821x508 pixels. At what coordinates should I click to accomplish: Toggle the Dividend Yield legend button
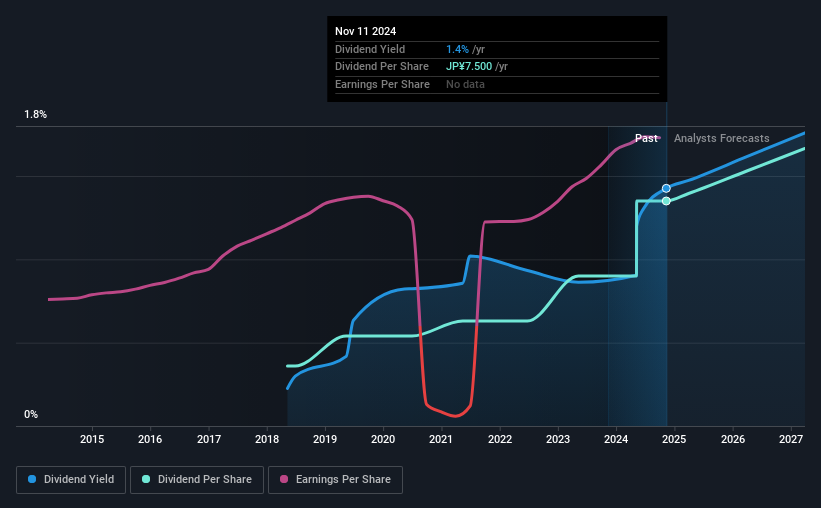coord(71,480)
